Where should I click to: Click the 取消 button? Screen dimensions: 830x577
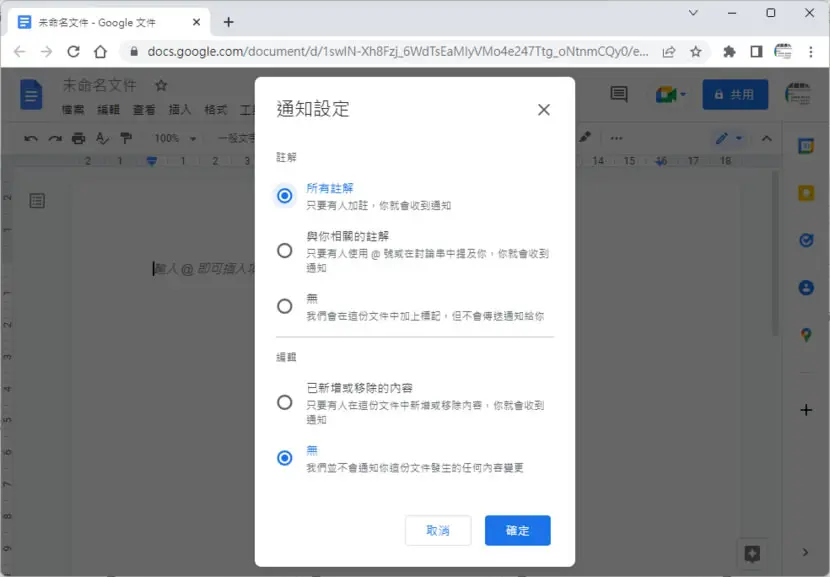point(438,530)
